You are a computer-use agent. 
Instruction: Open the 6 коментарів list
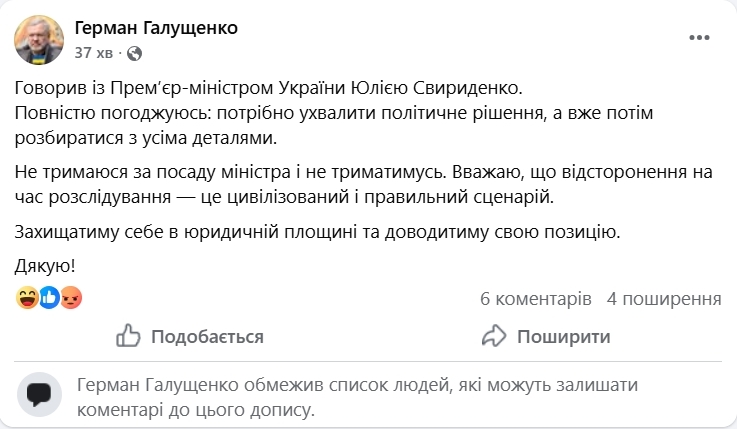point(536,298)
